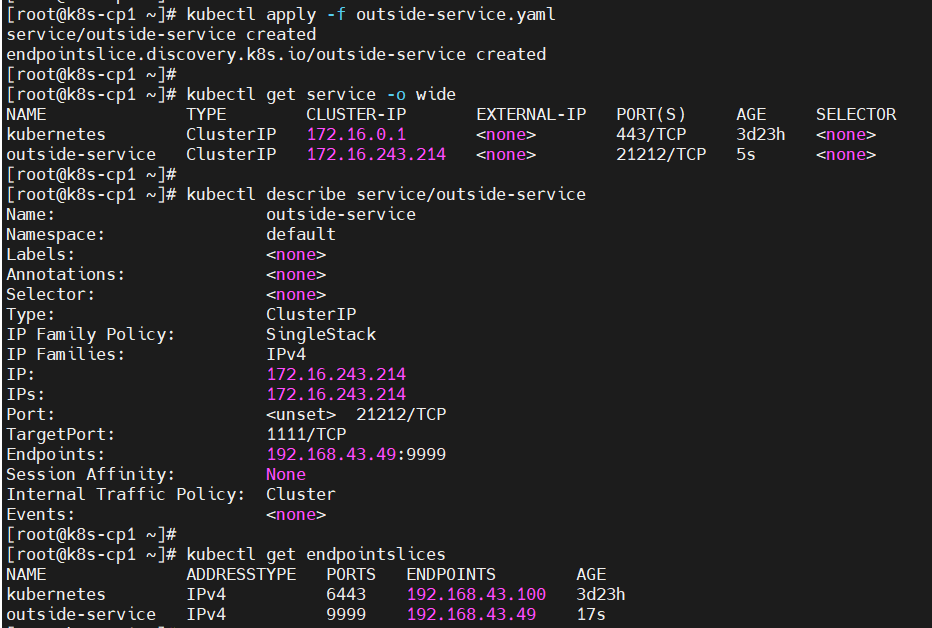The image size is (932, 628).
Task: Click the 'kubectl get service -o wide' command
Action: click(321, 94)
